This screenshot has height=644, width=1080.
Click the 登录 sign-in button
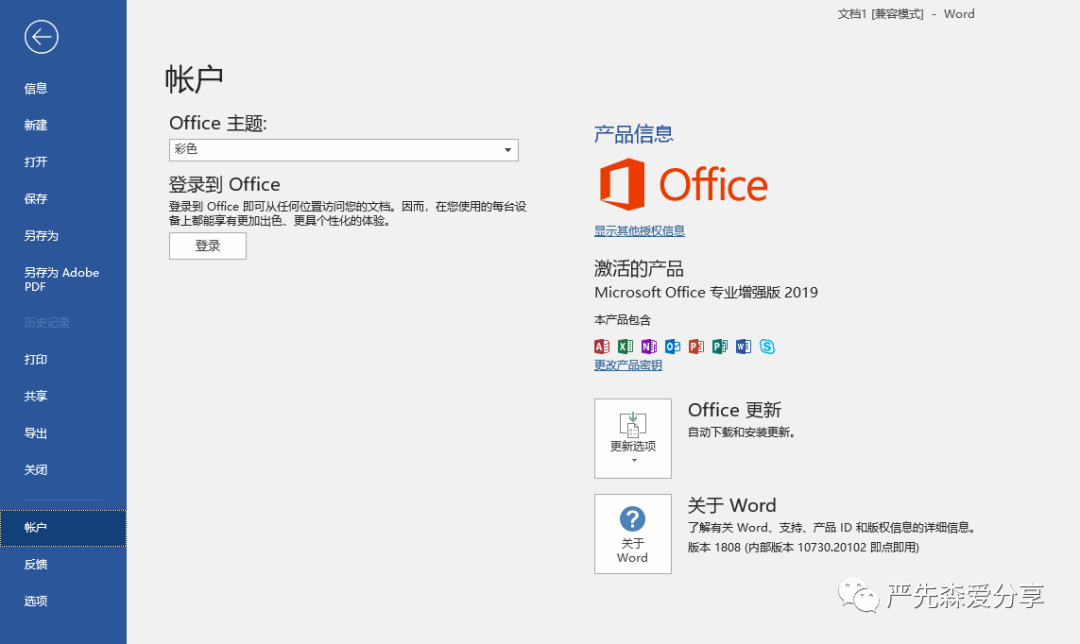click(x=207, y=246)
